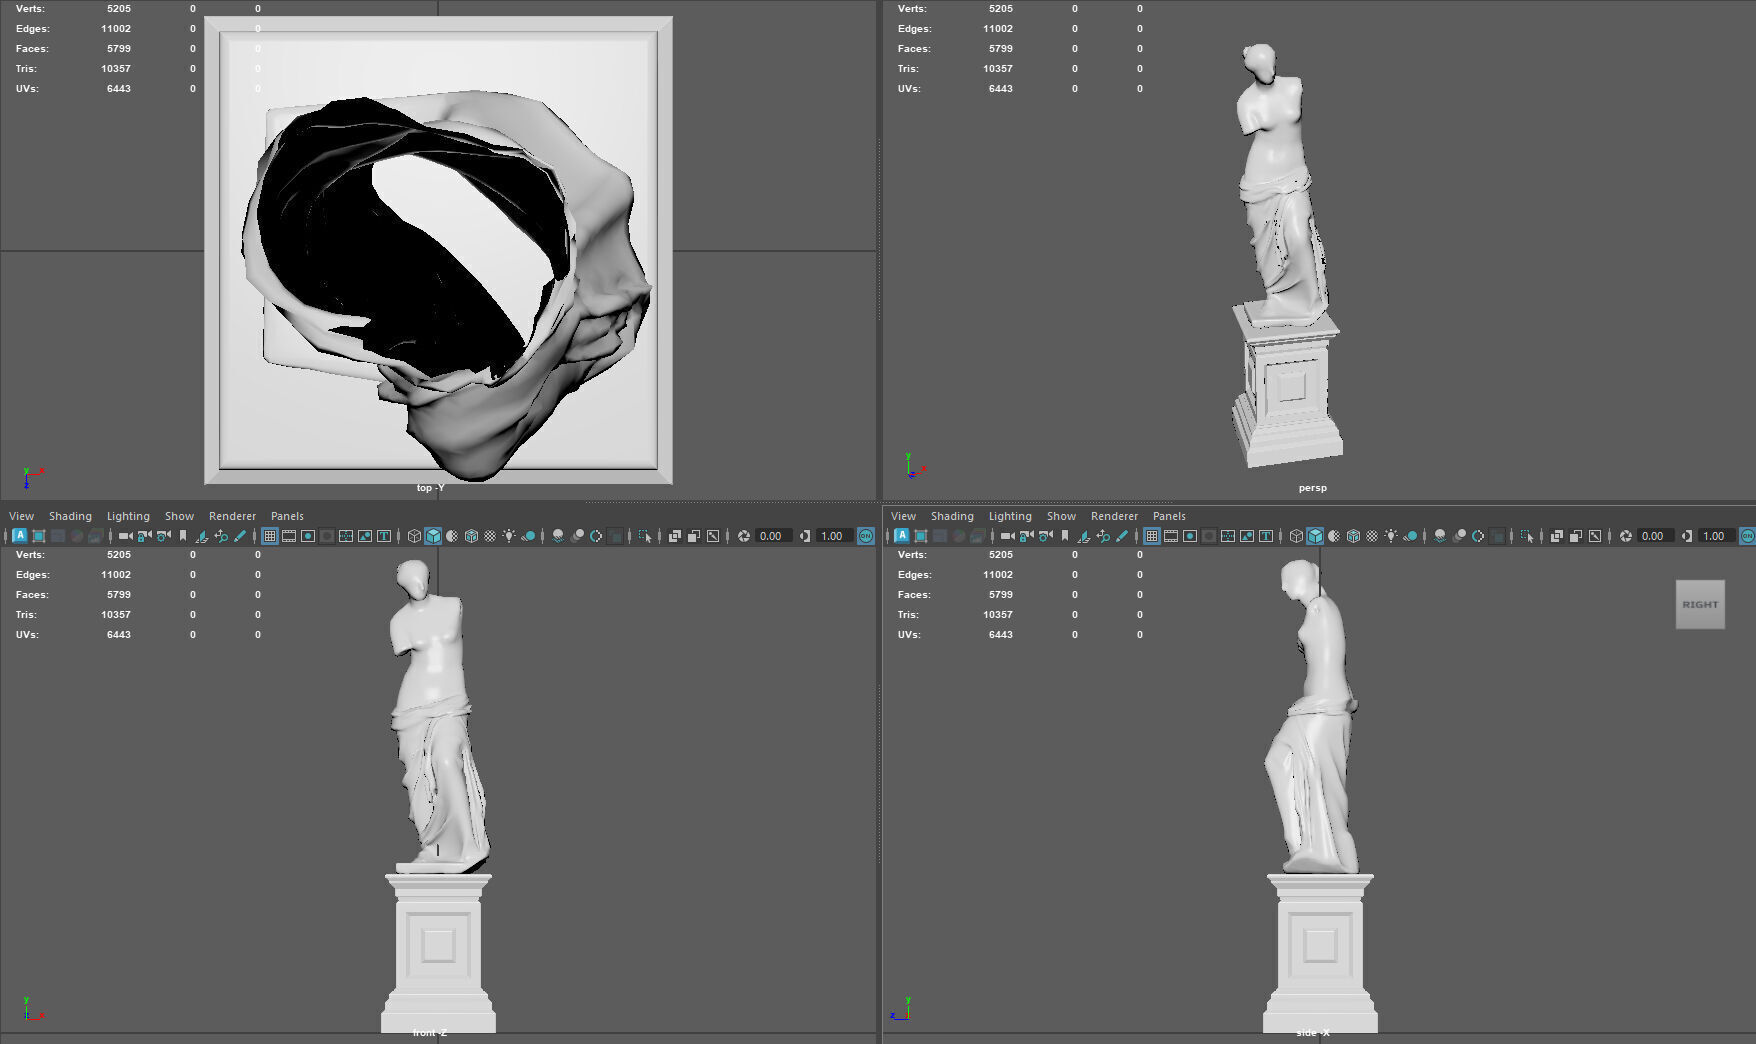Toggle Textured display in front panel
Screen dimensions: 1756x1044
click(x=490, y=536)
